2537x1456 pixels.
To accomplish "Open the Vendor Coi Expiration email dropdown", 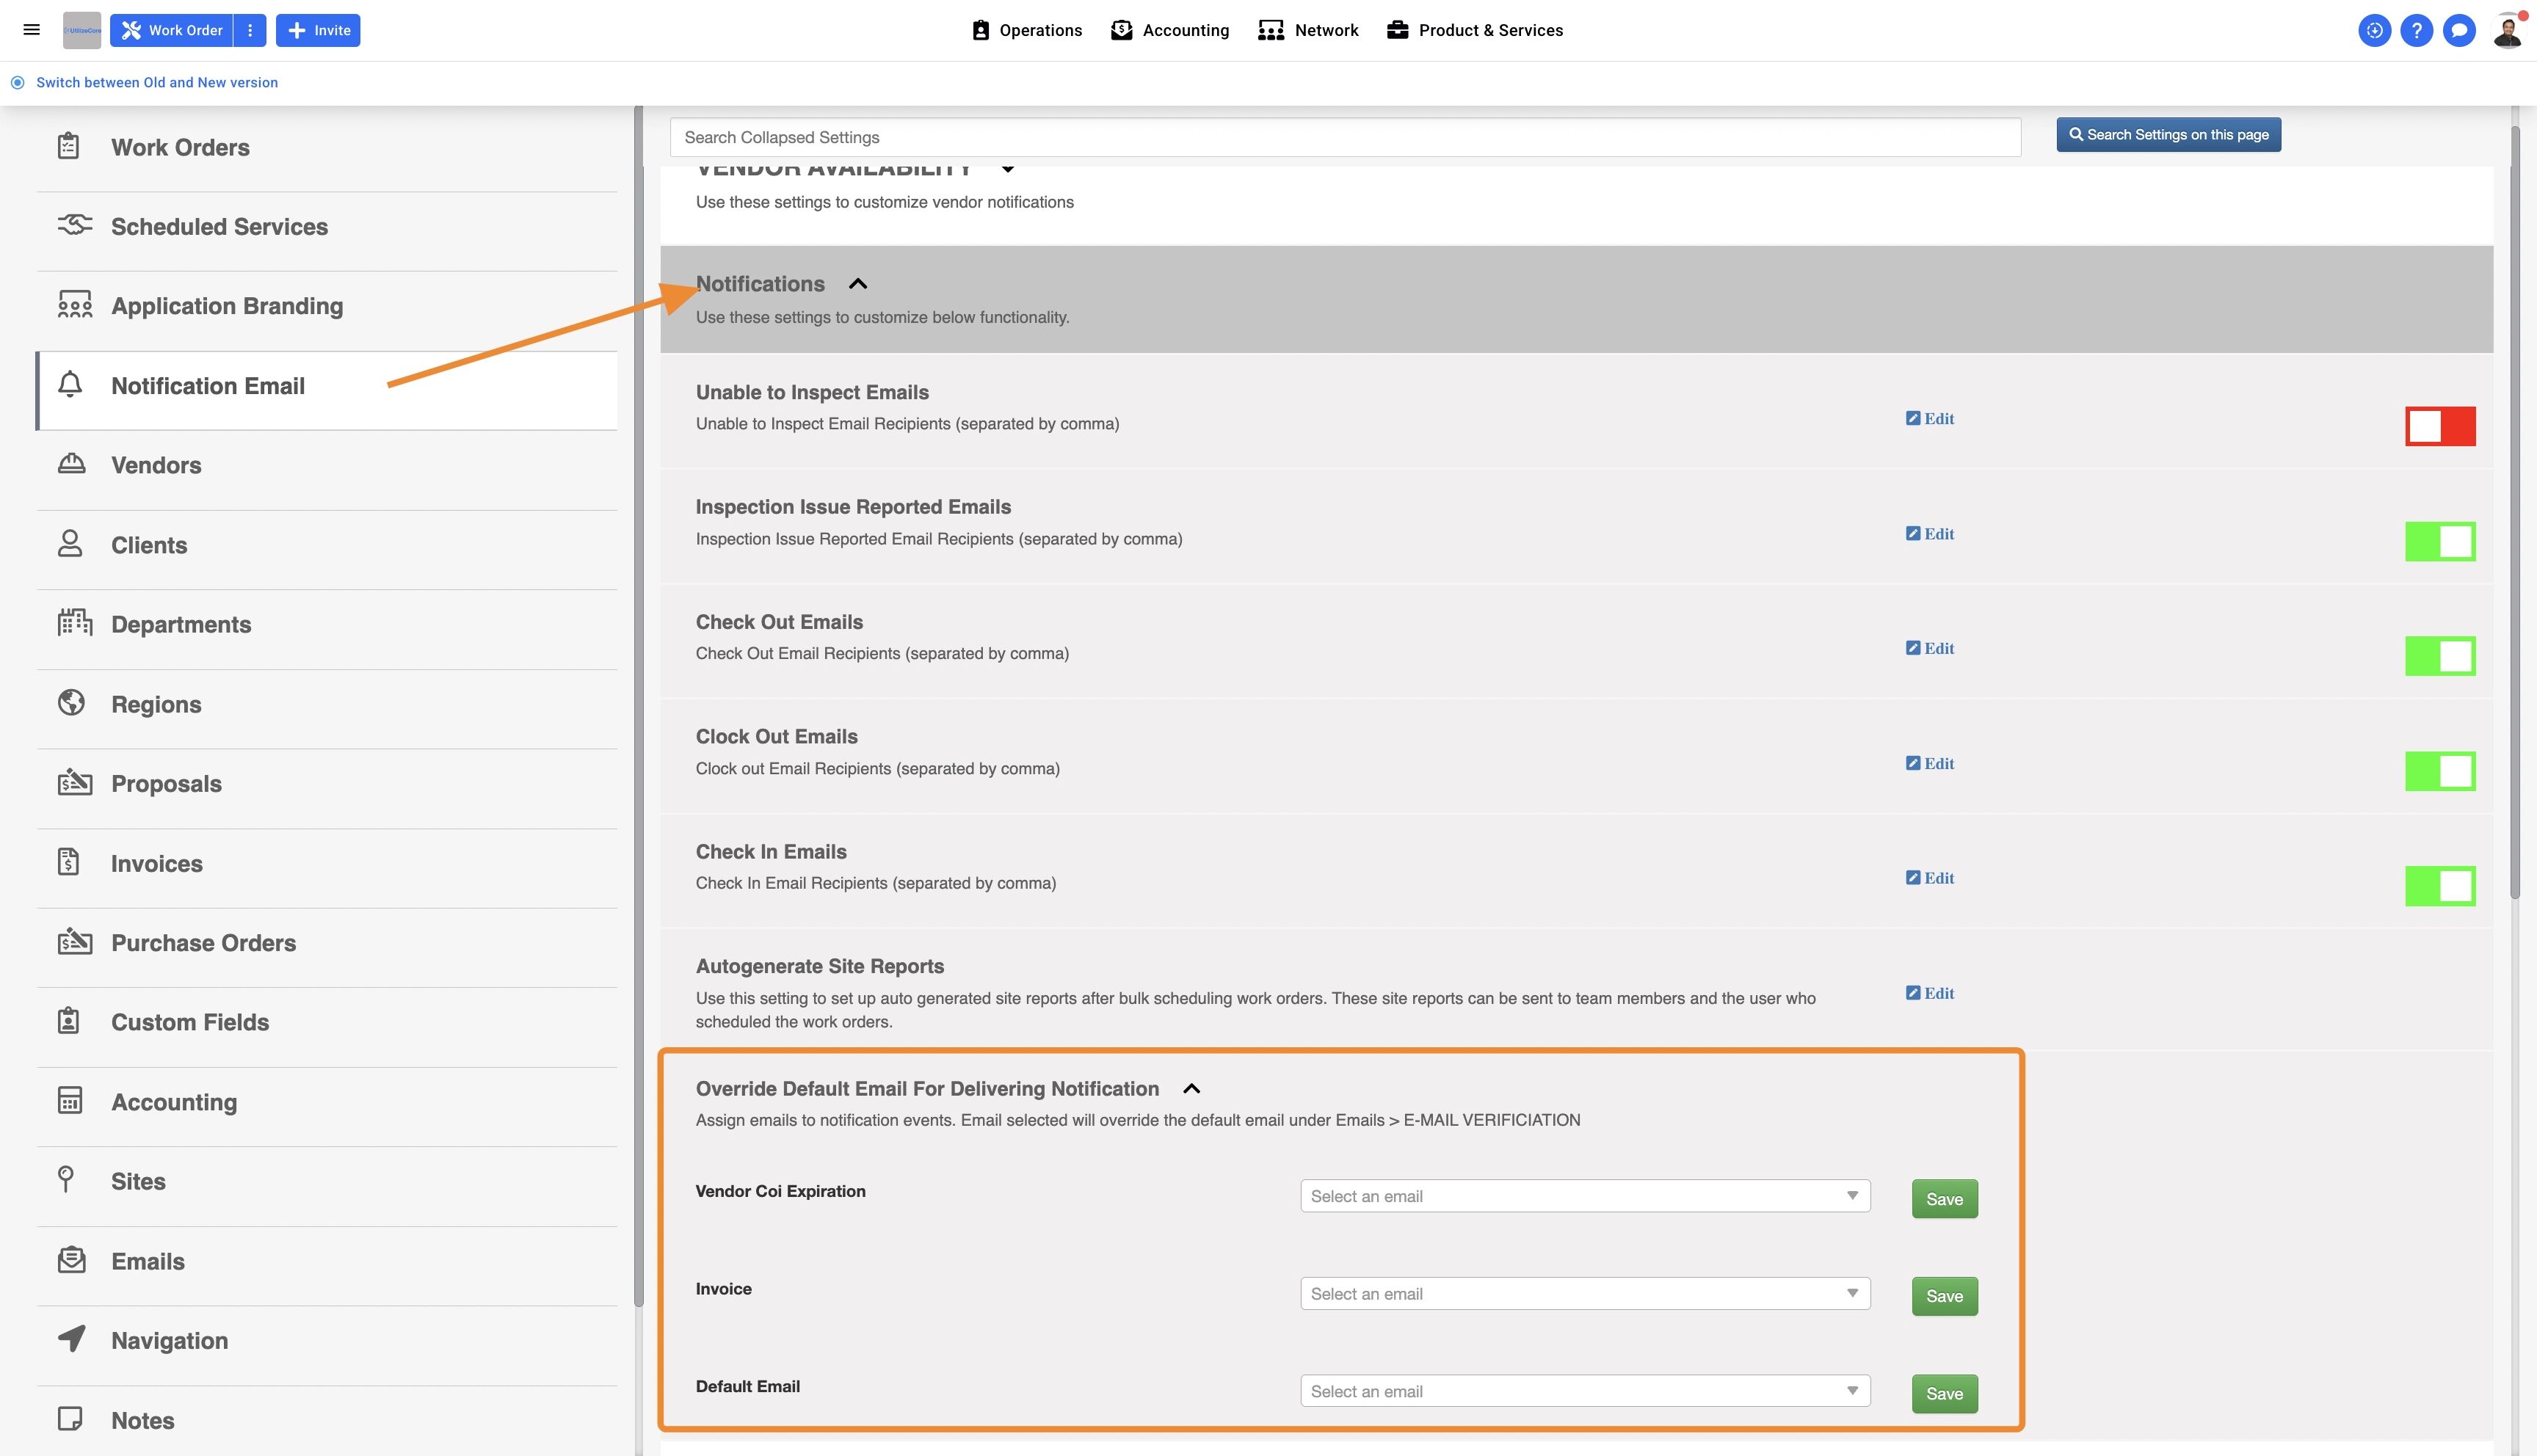I will click(x=1584, y=1196).
